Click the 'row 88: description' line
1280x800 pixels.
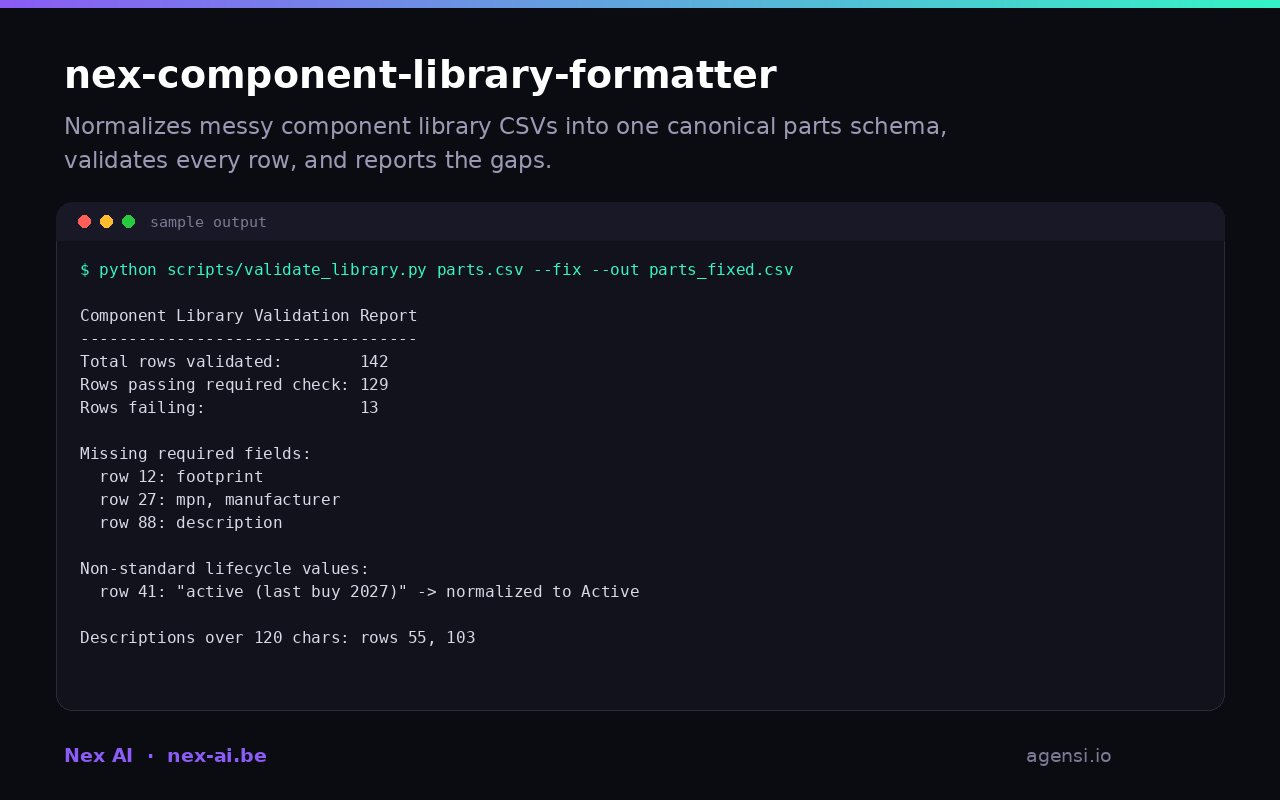(190, 523)
